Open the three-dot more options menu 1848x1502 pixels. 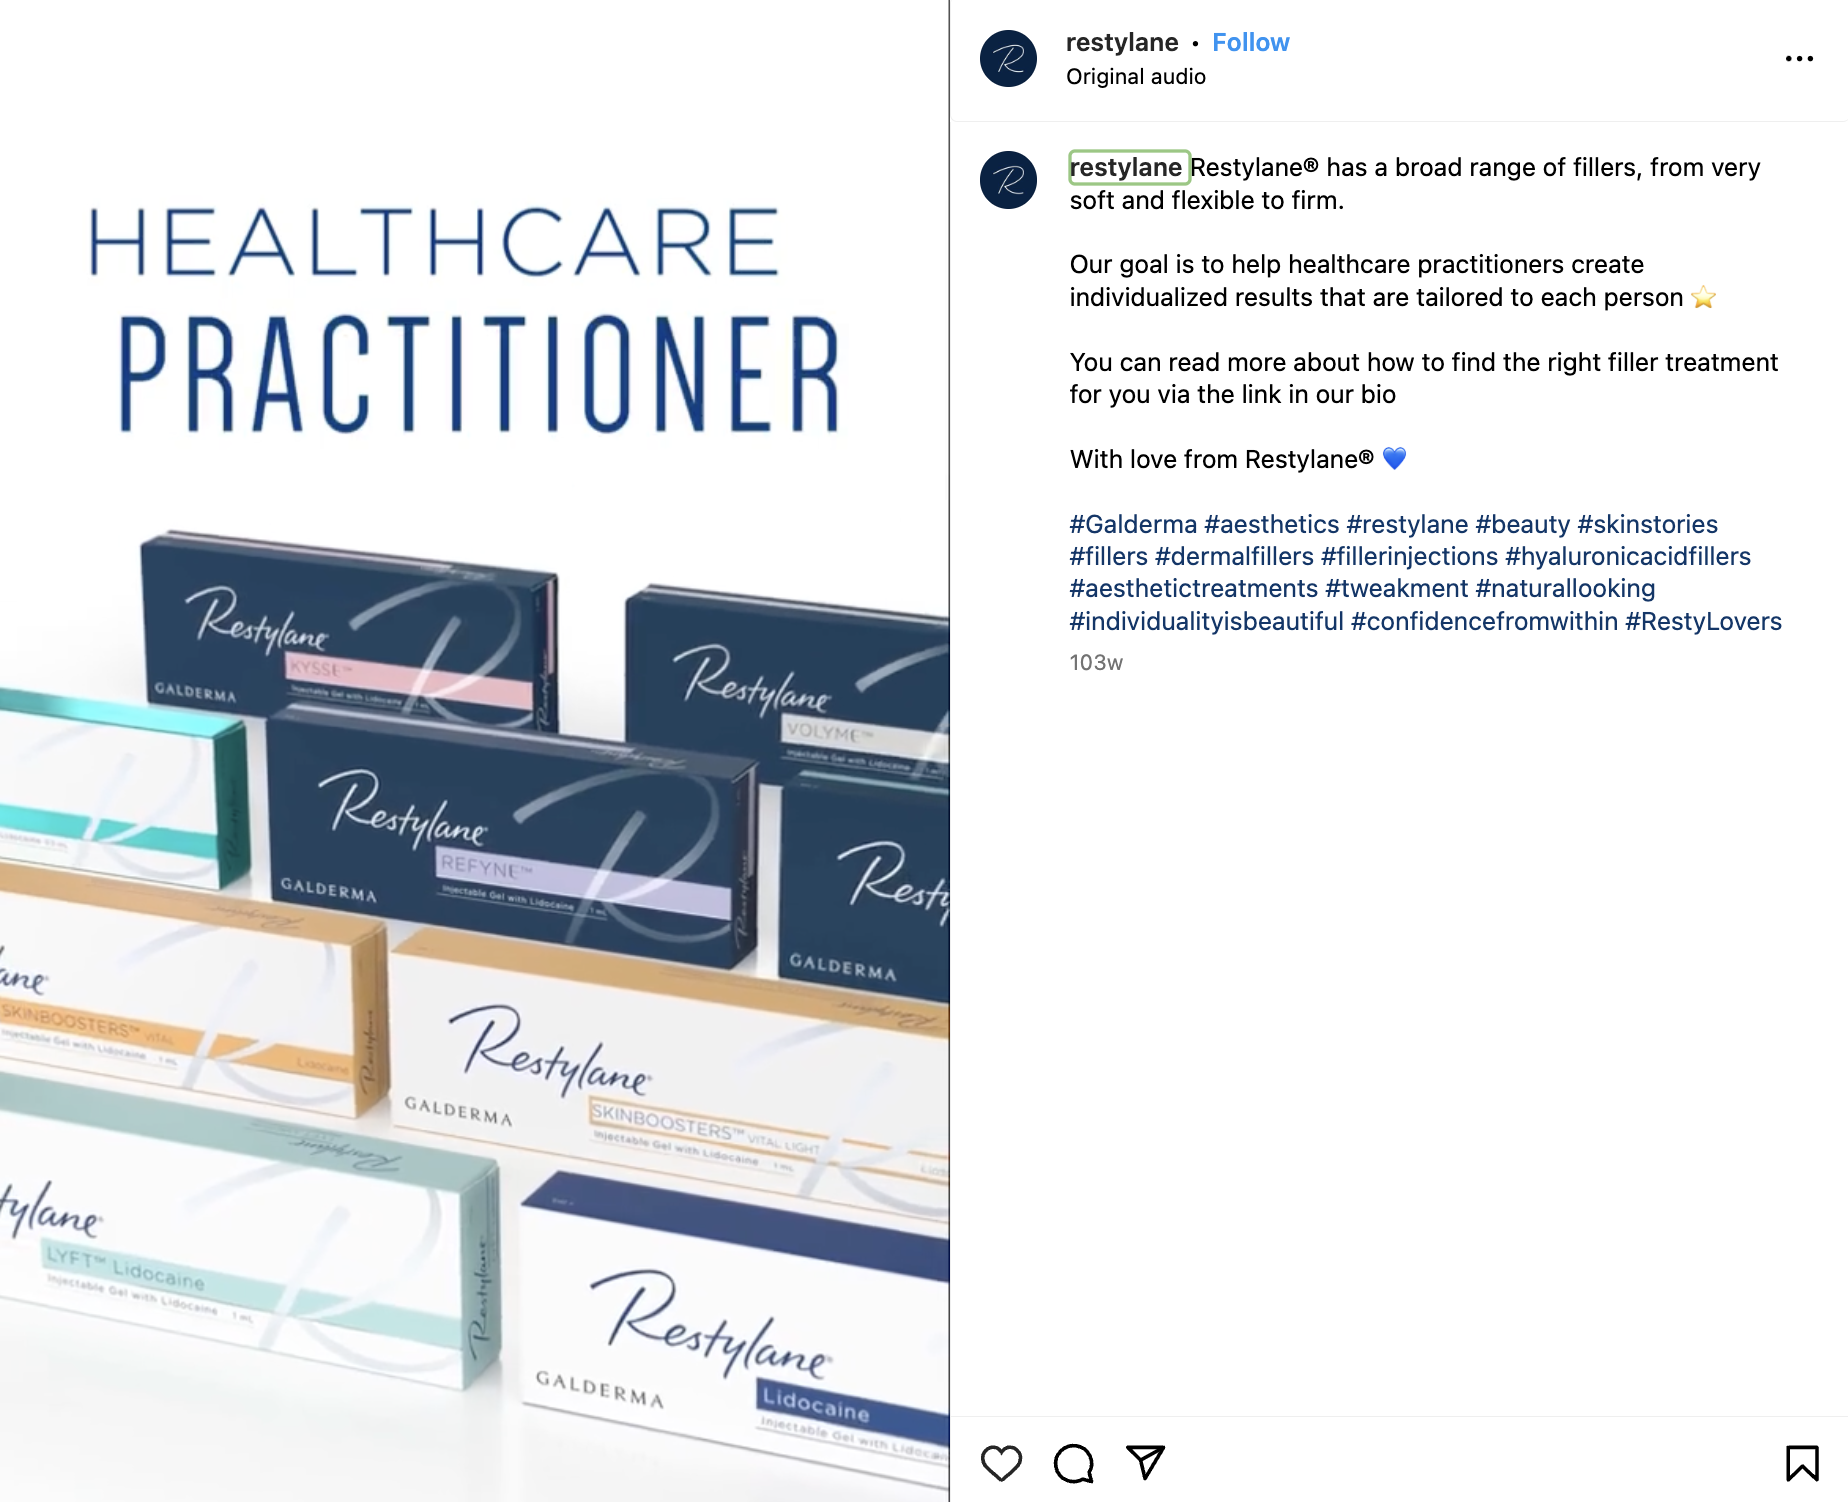coord(1799,59)
